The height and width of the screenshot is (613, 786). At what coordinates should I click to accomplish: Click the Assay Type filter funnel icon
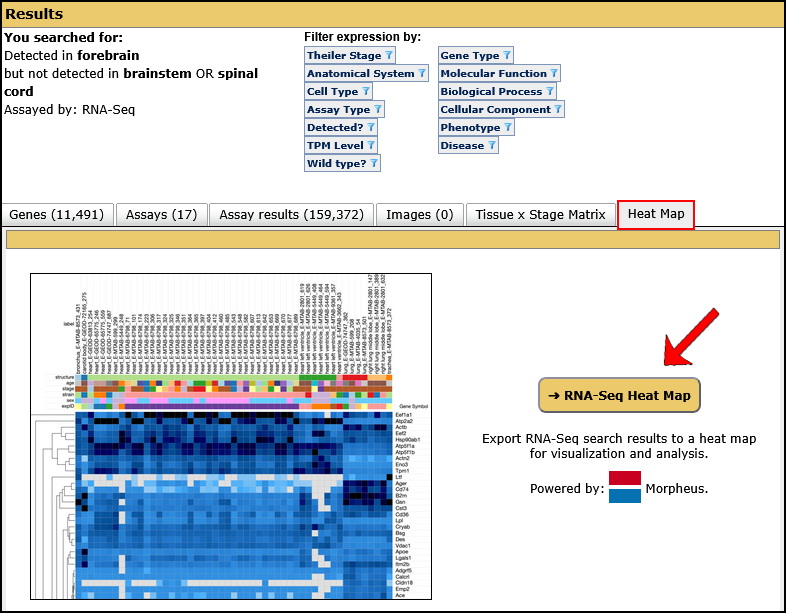[x=377, y=110]
